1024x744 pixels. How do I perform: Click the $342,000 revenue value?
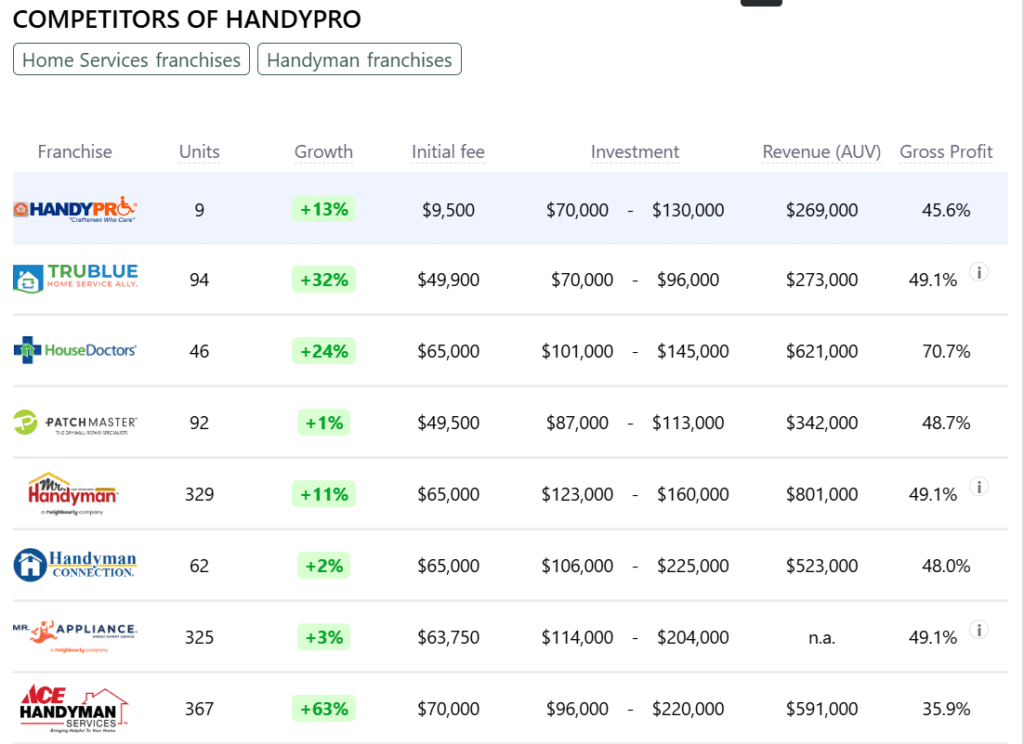(x=822, y=423)
